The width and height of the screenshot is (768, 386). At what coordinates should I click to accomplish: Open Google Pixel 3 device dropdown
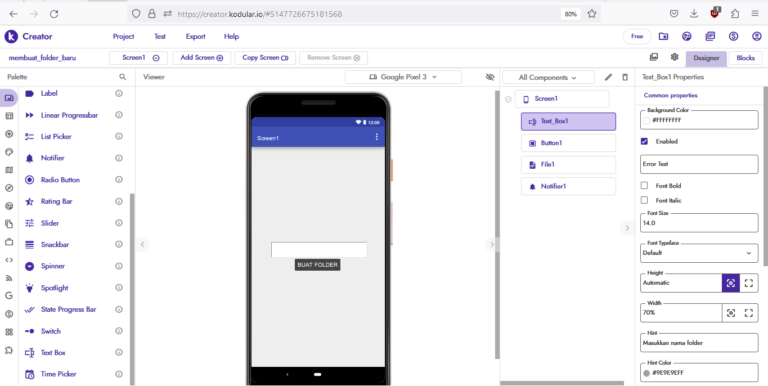tap(403, 77)
